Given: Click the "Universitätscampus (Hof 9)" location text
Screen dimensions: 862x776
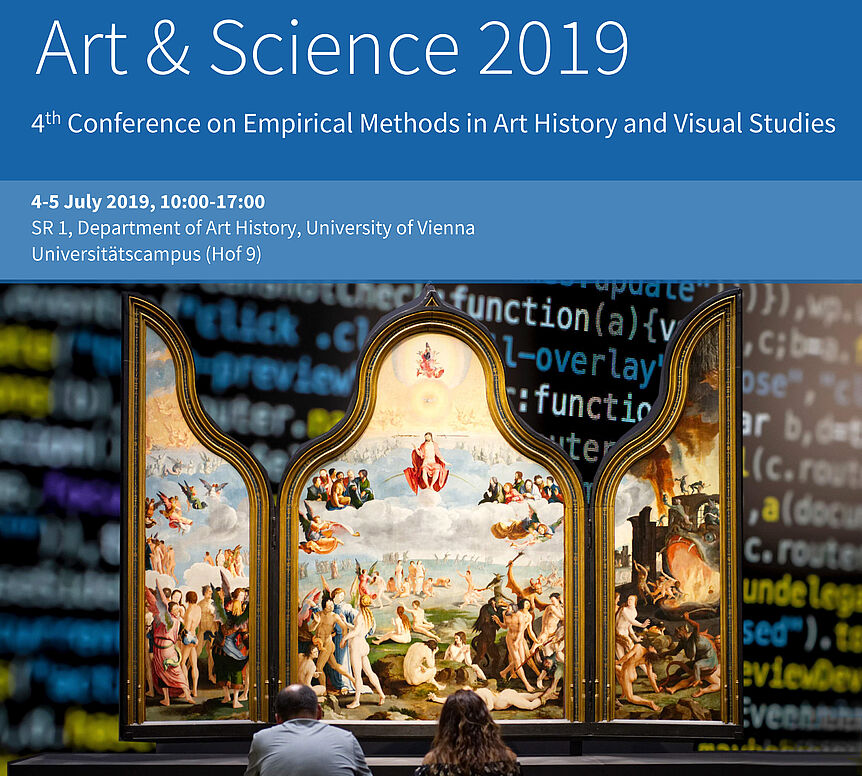Looking at the screenshot, I should coord(146,254).
